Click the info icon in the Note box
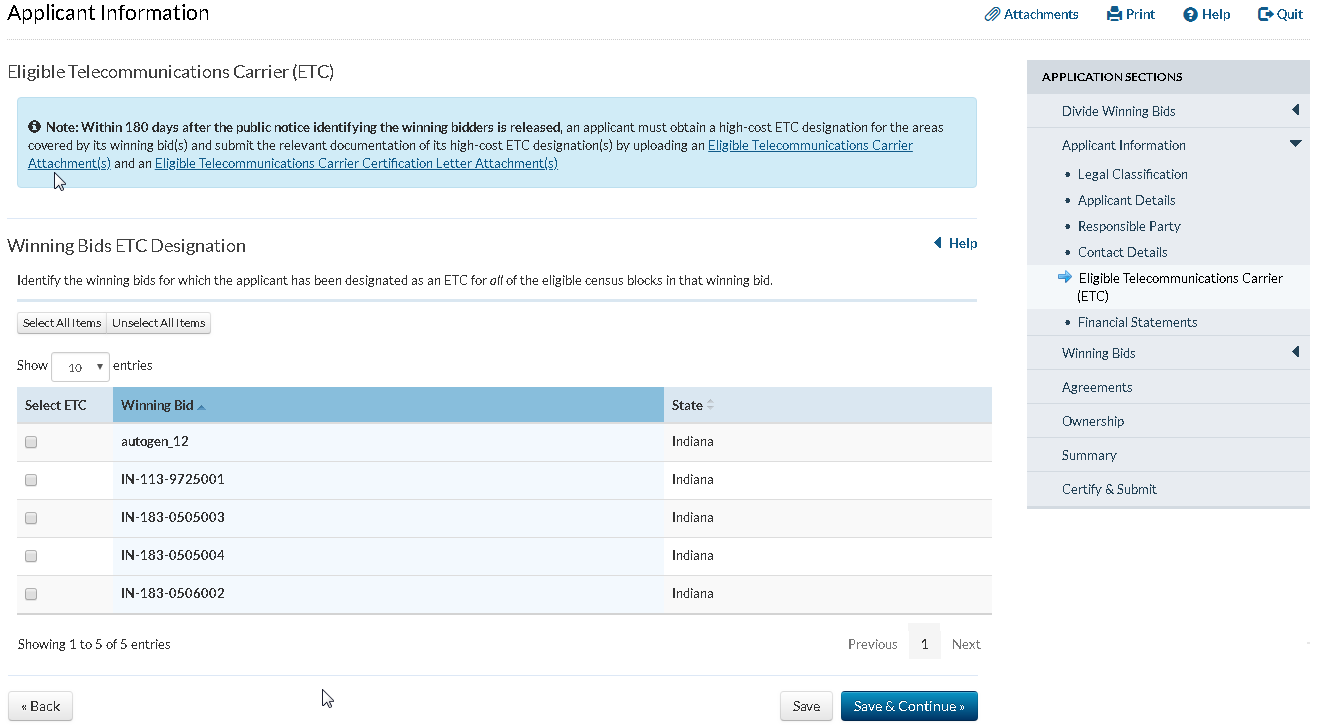This screenshot has height=727, width=1319. (34, 127)
